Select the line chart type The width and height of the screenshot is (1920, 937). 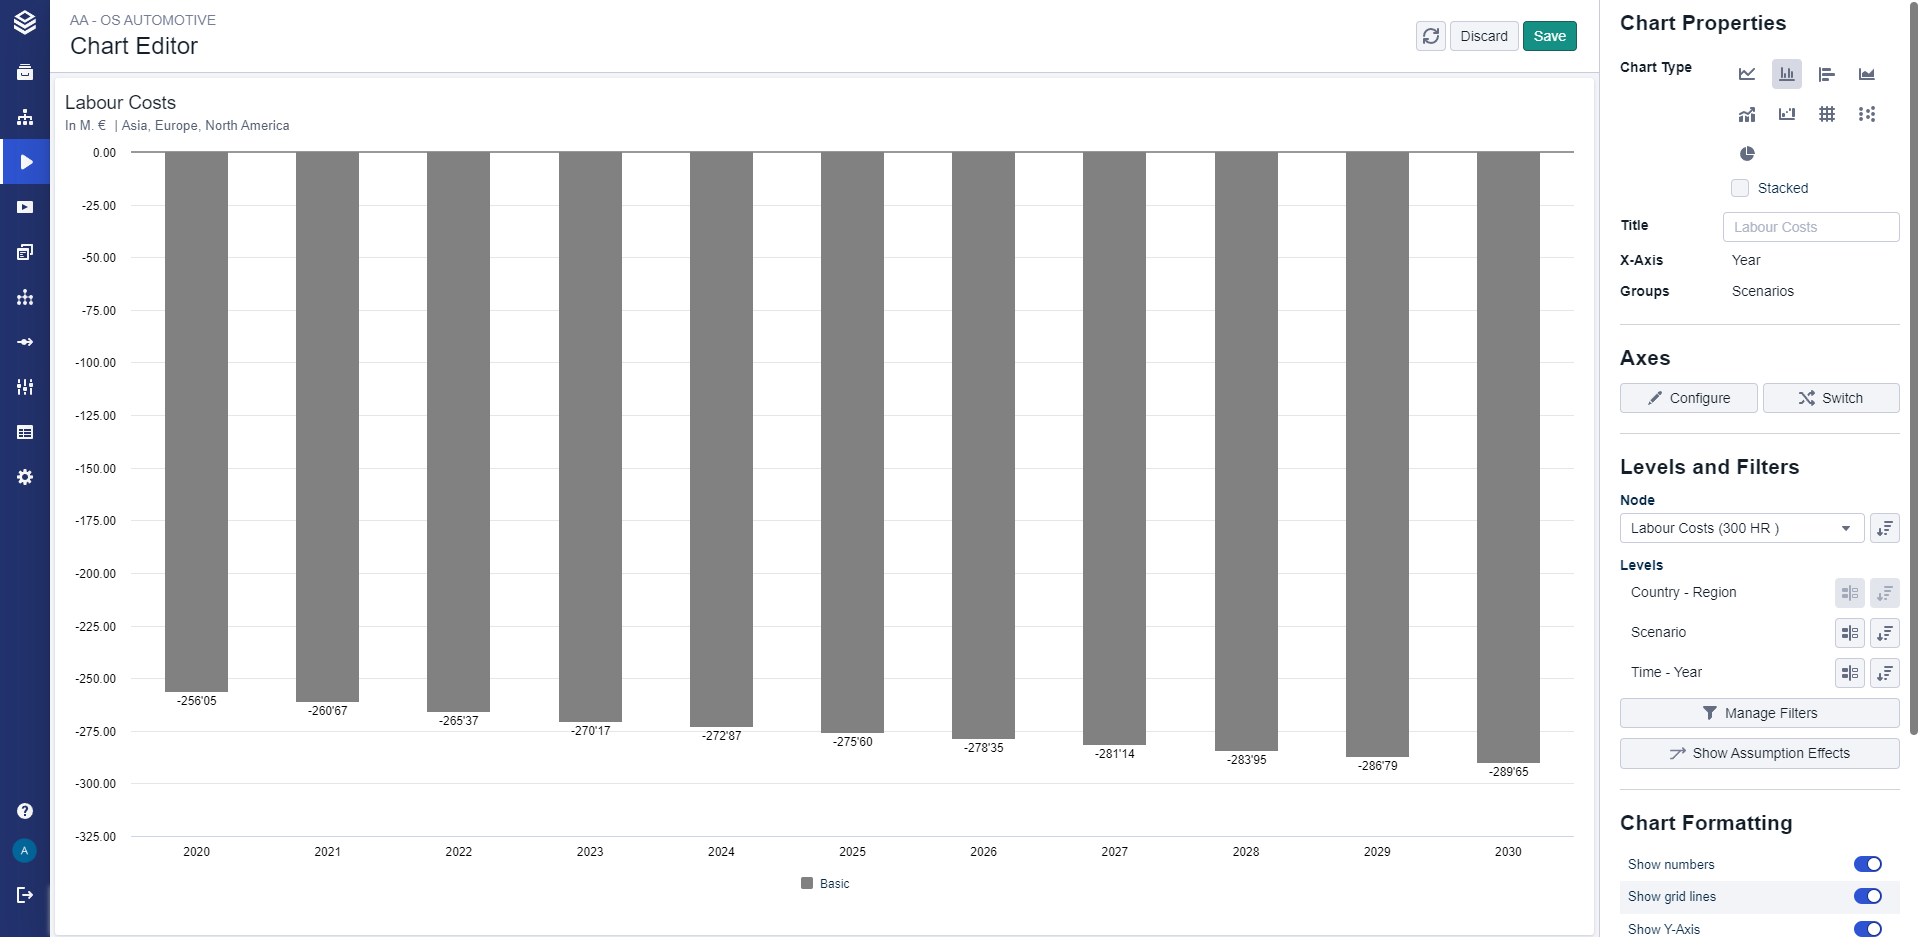click(x=1747, y=74)
